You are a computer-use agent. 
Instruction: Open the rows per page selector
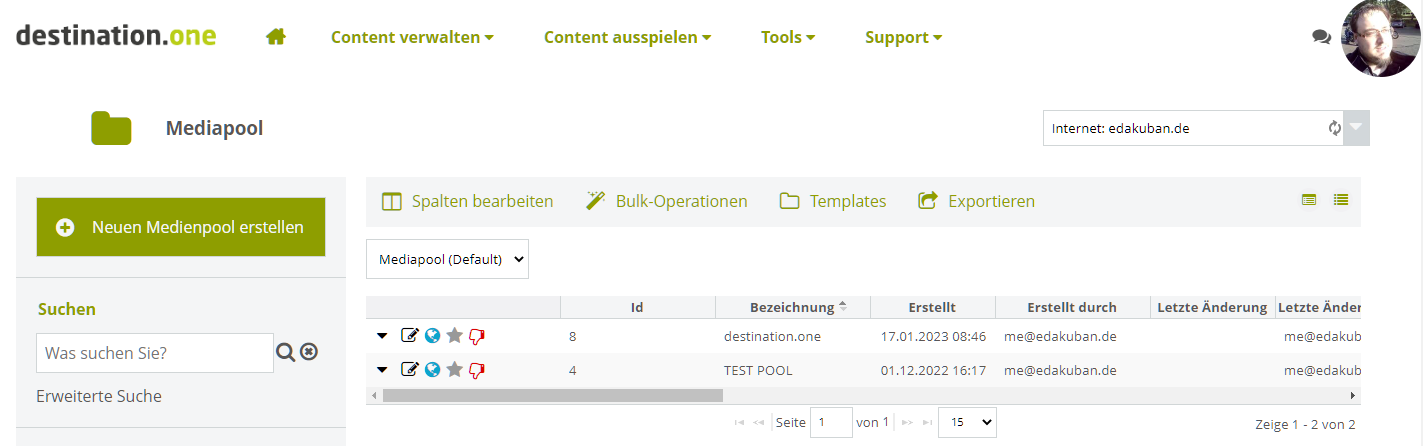[967, 423]
